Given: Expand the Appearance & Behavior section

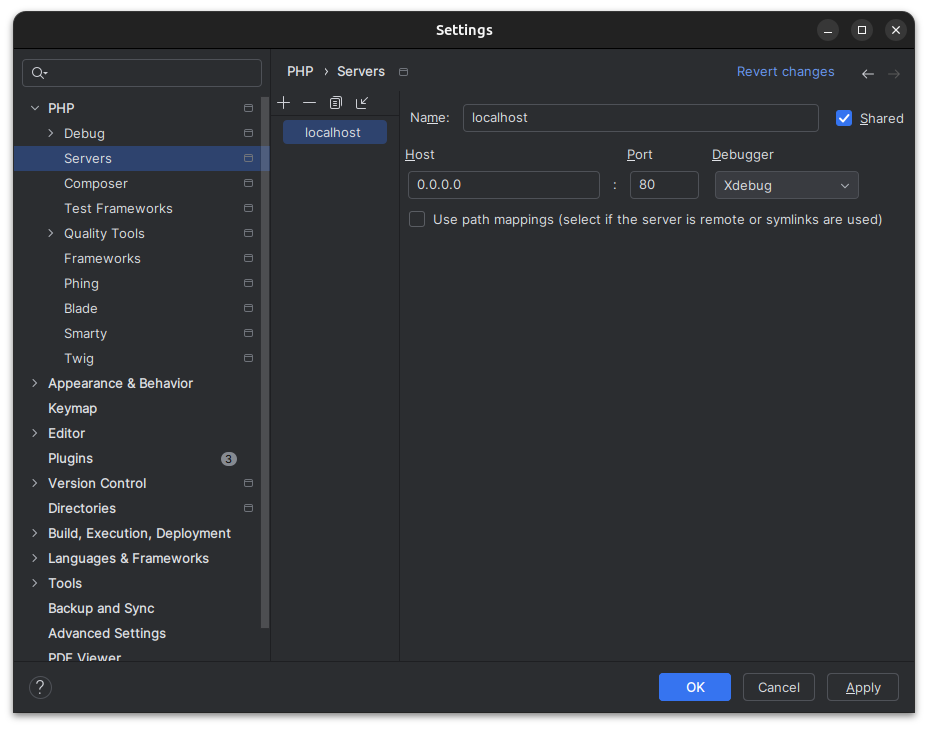Looking at the screenshot, I should click(x=35, y=383).
